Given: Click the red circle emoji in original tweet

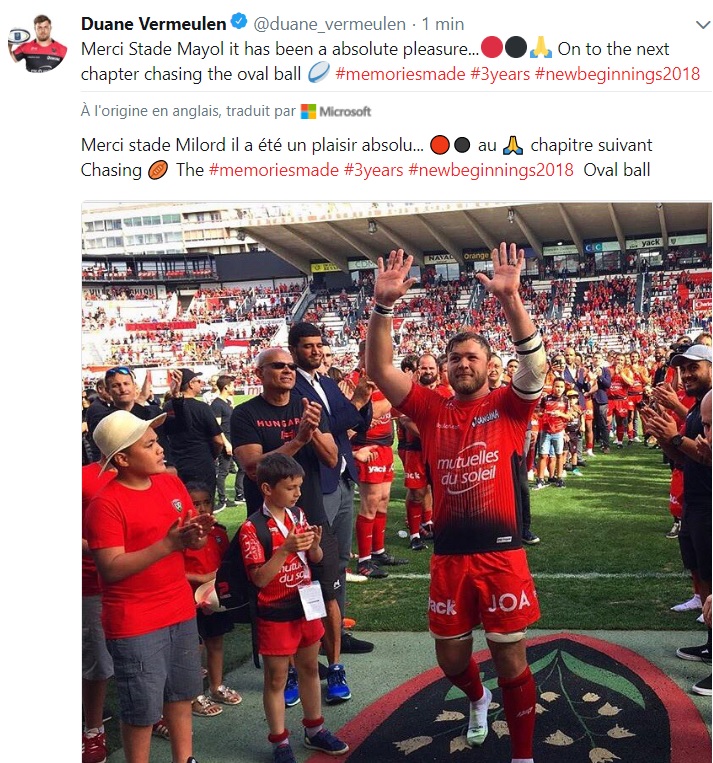Looking at the screenshot, I should (492, 48).
